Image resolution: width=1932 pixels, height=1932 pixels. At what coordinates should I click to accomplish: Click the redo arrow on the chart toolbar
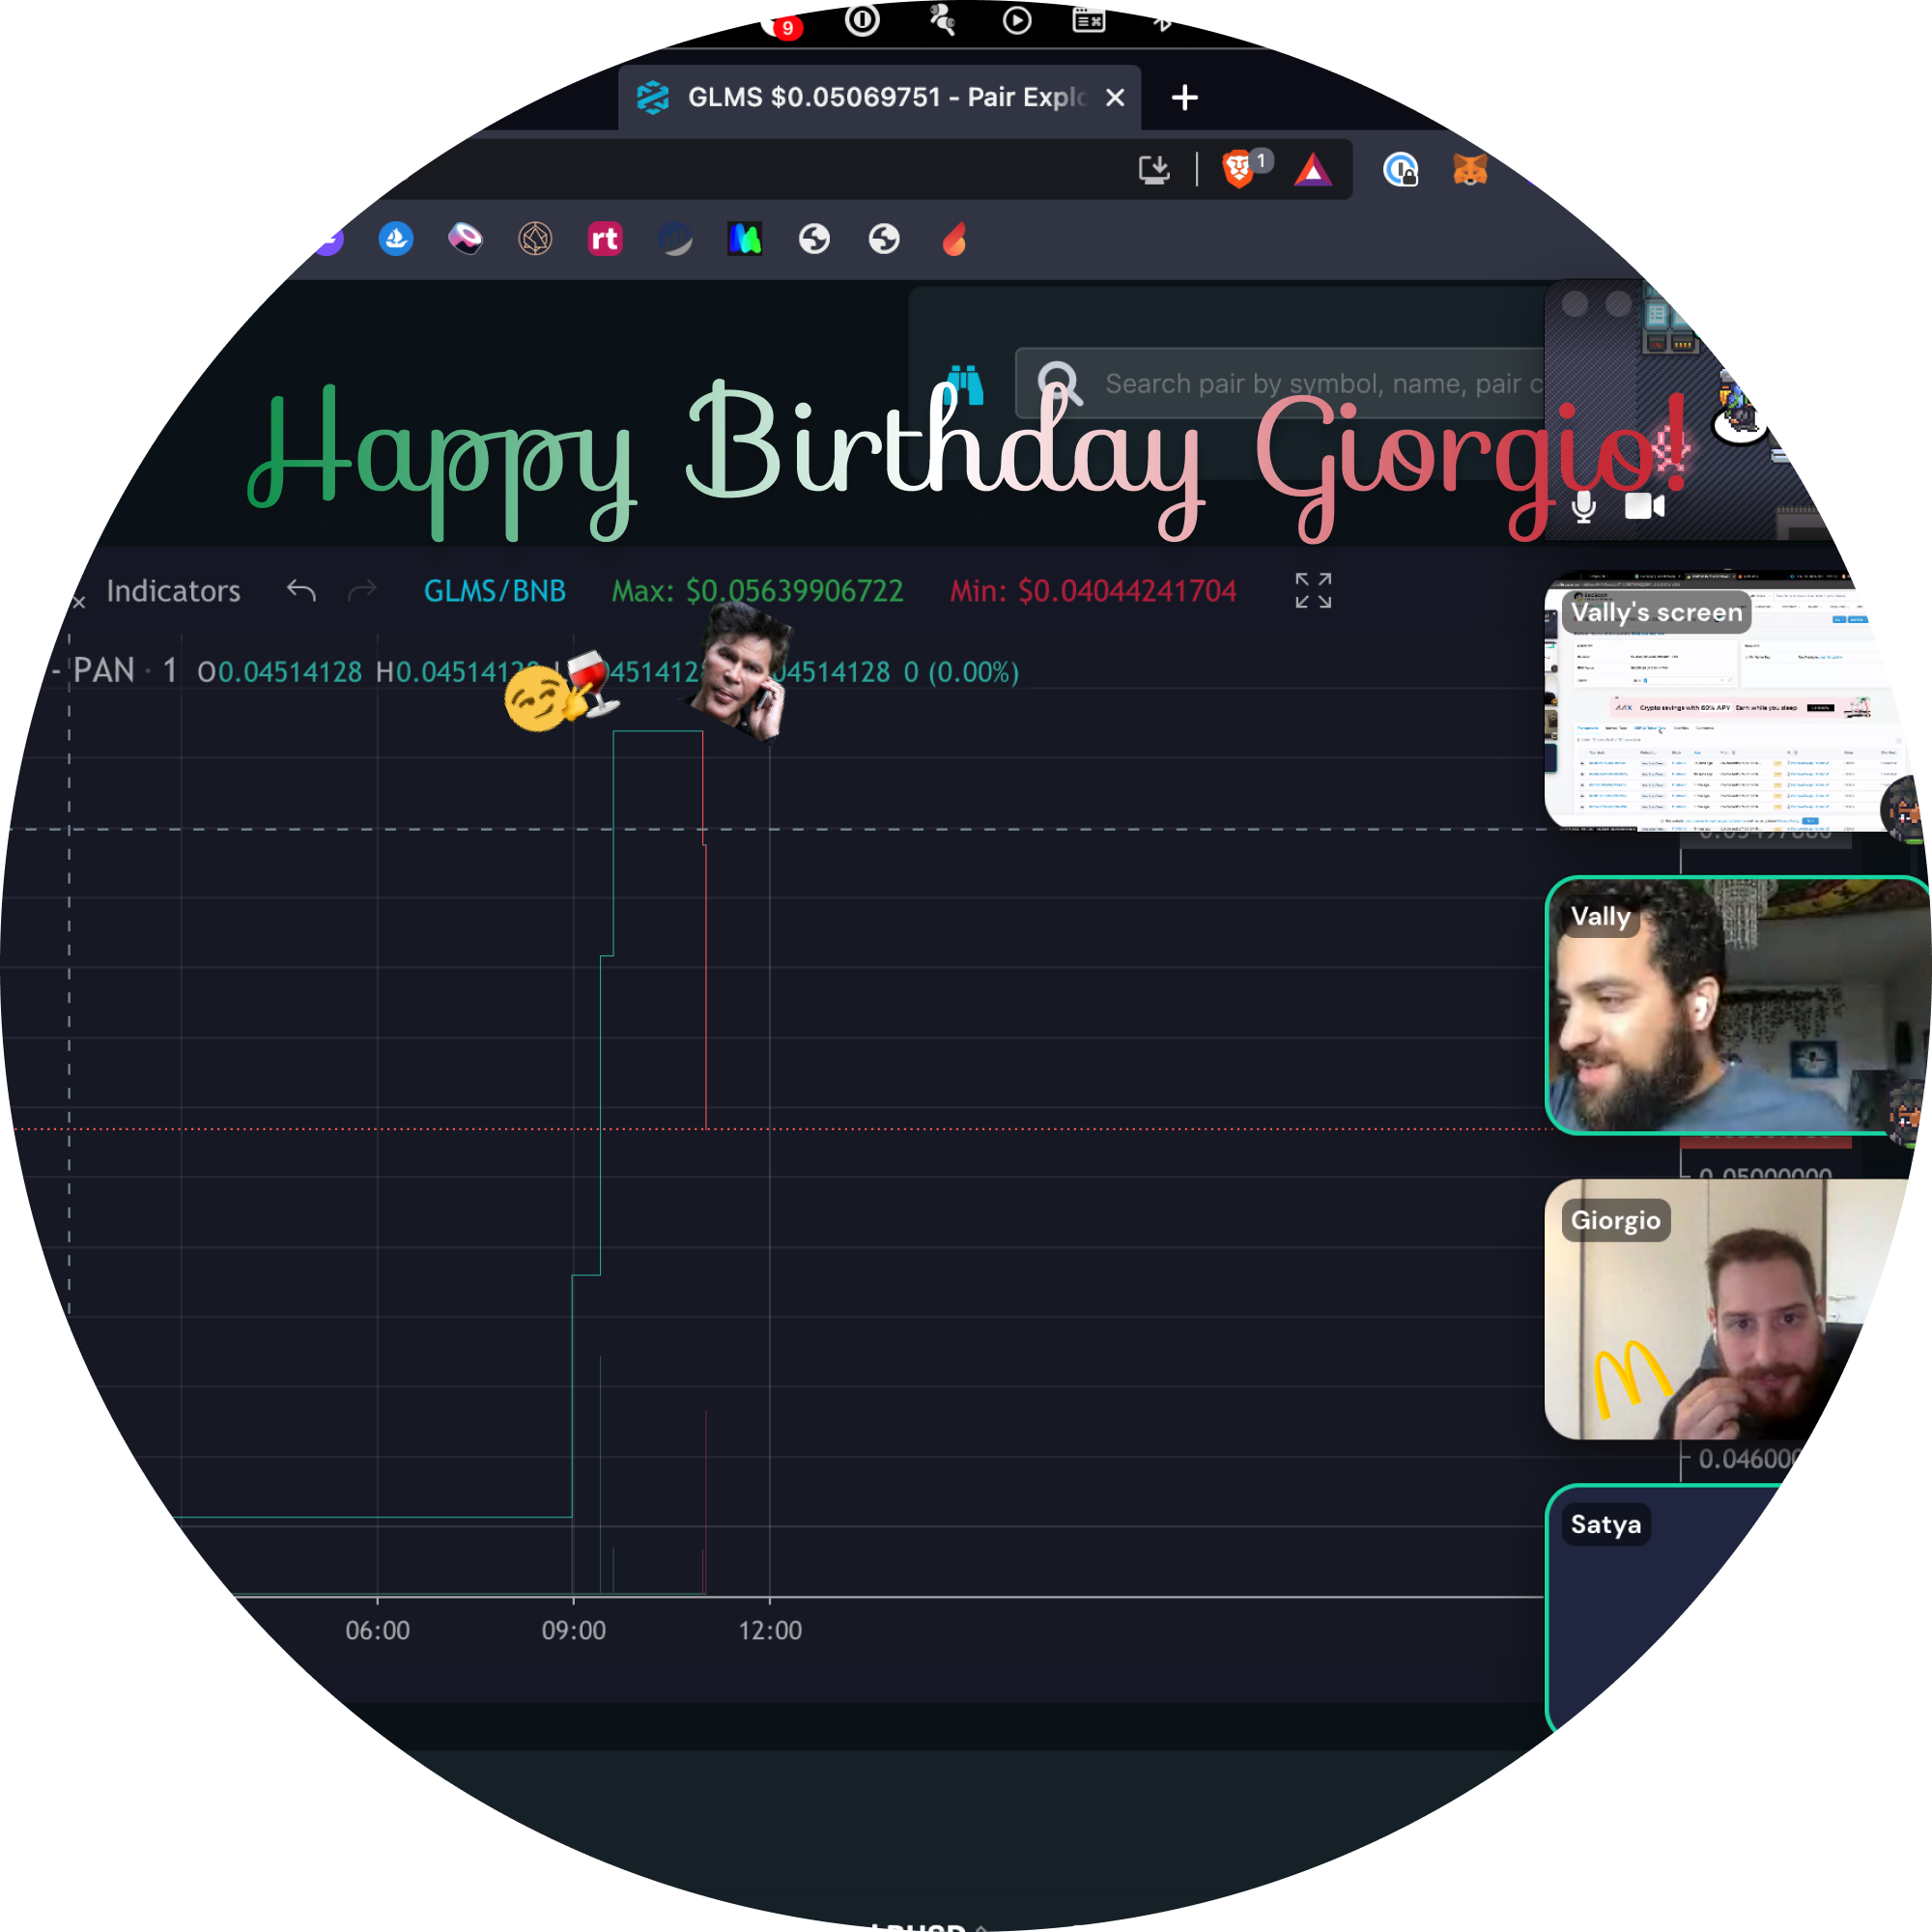362,591
